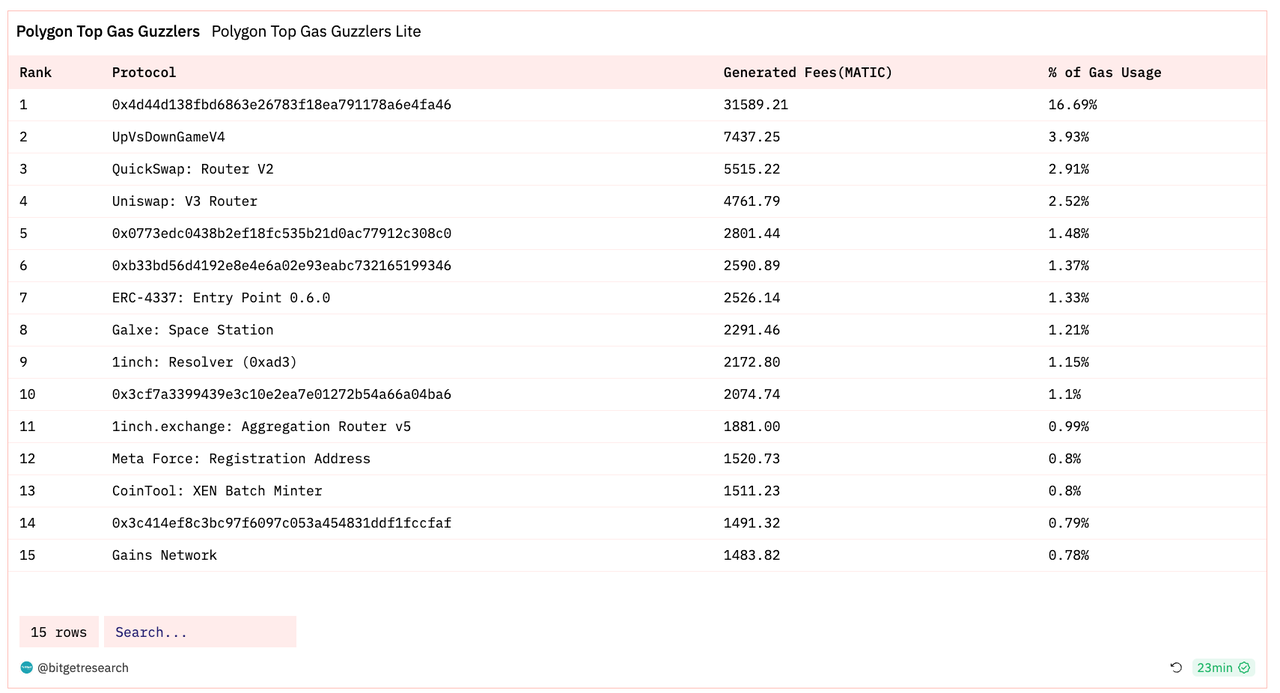This screenshot has height=693, width=1280.
Task: Click the Uniswap: V3 Router row
Action: (184, 201)
